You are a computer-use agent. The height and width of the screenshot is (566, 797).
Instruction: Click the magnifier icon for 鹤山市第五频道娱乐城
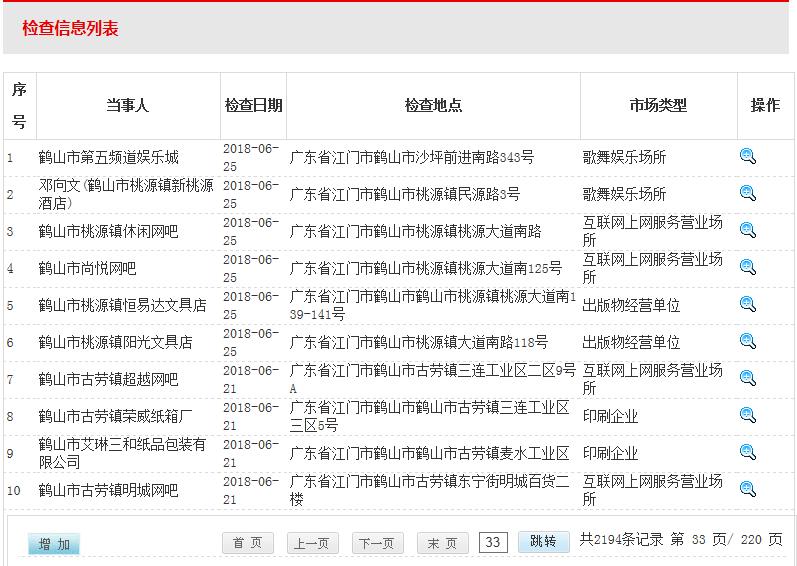point(748,156)
